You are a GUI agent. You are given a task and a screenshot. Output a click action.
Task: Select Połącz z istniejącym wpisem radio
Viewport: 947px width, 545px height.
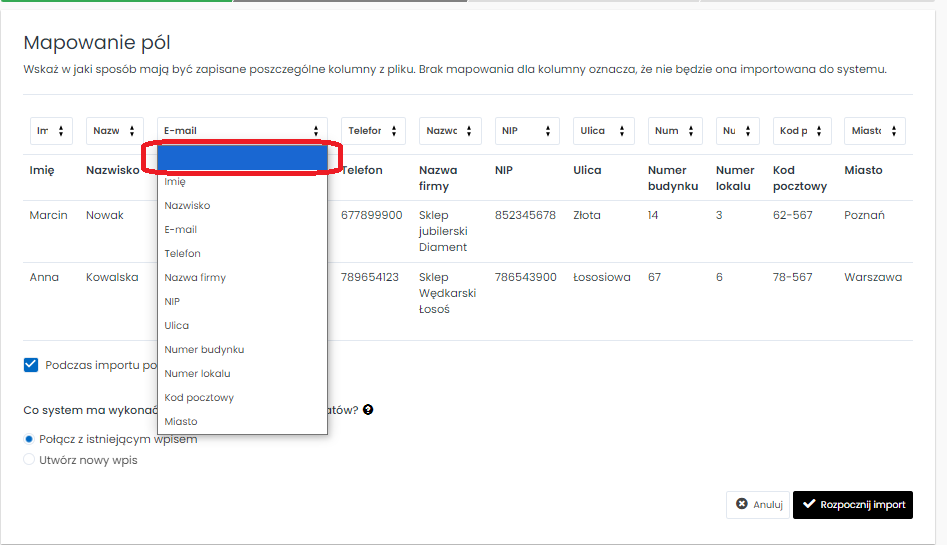pos(28,439)
